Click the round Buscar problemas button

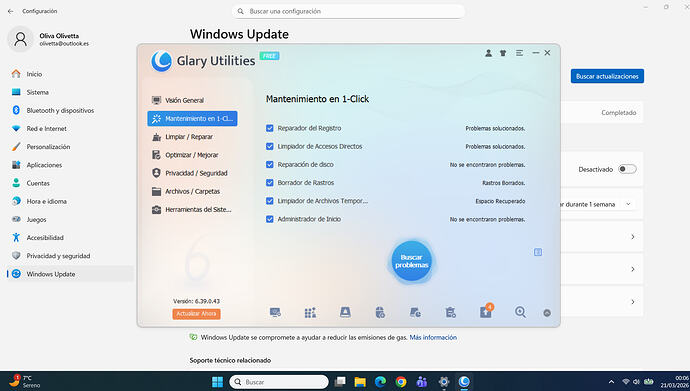coord(411,261)
